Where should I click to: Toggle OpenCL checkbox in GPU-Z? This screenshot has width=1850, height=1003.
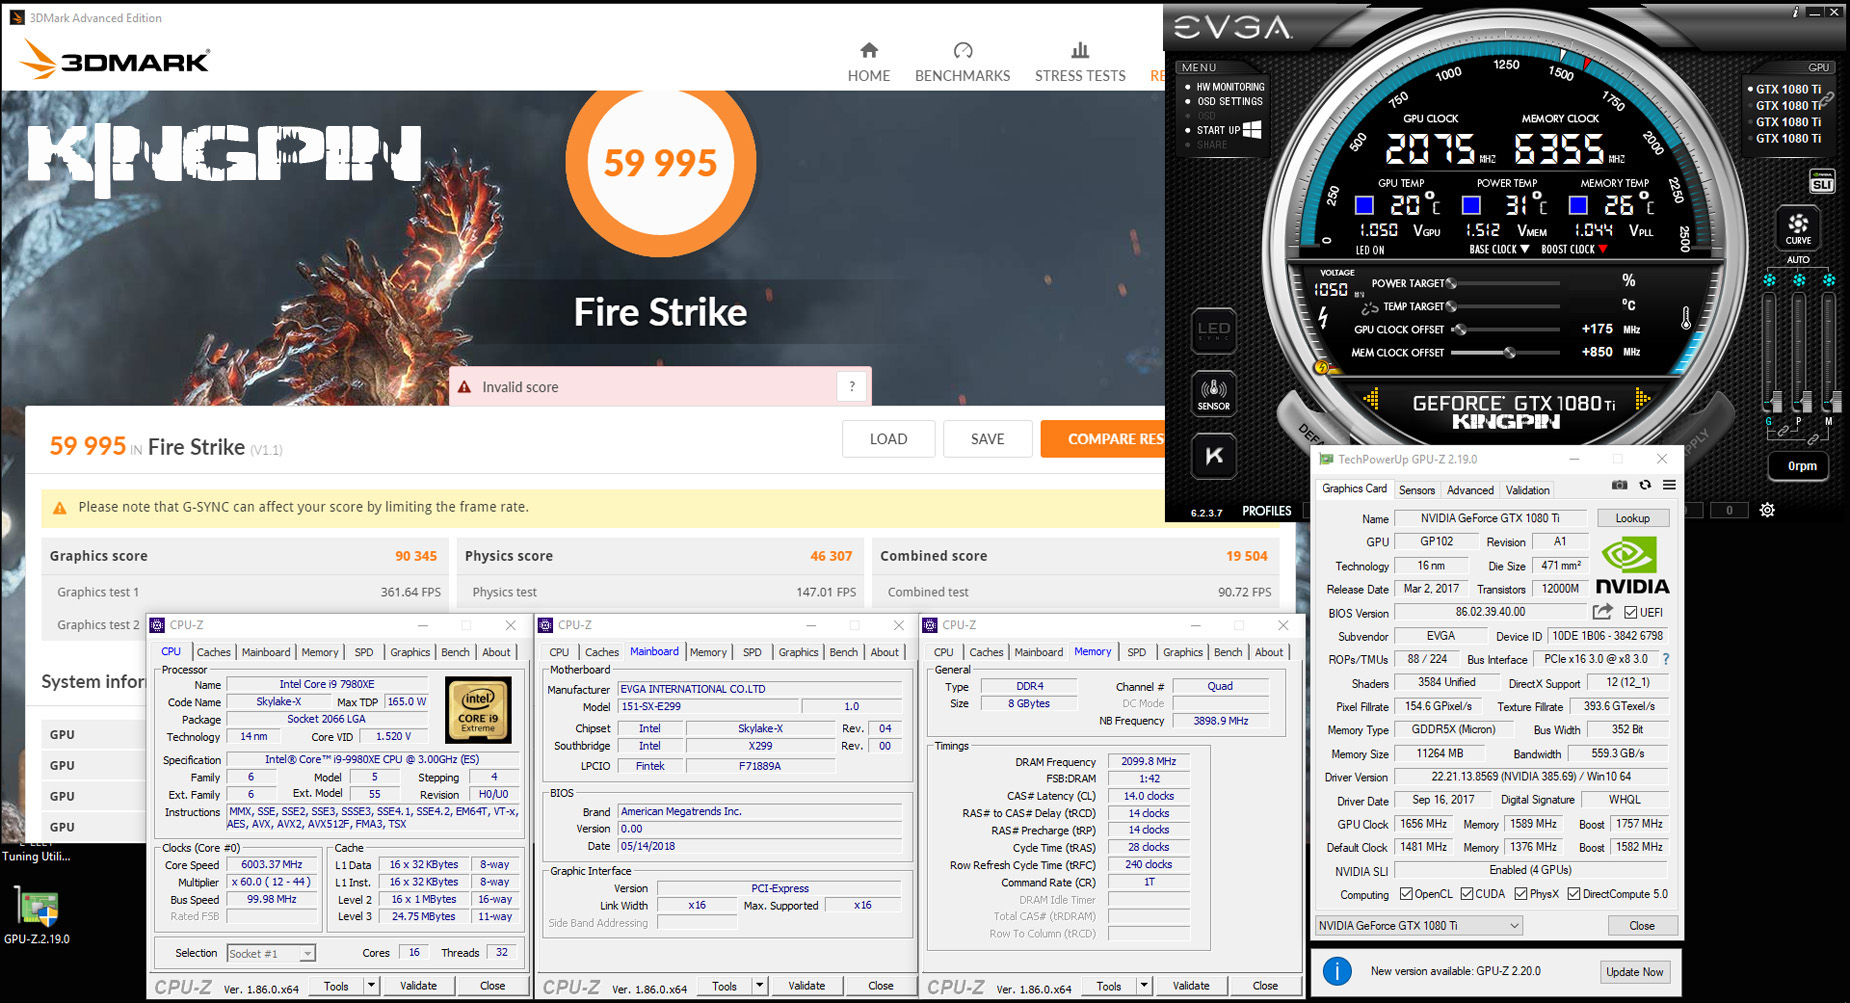[1406, 894]
